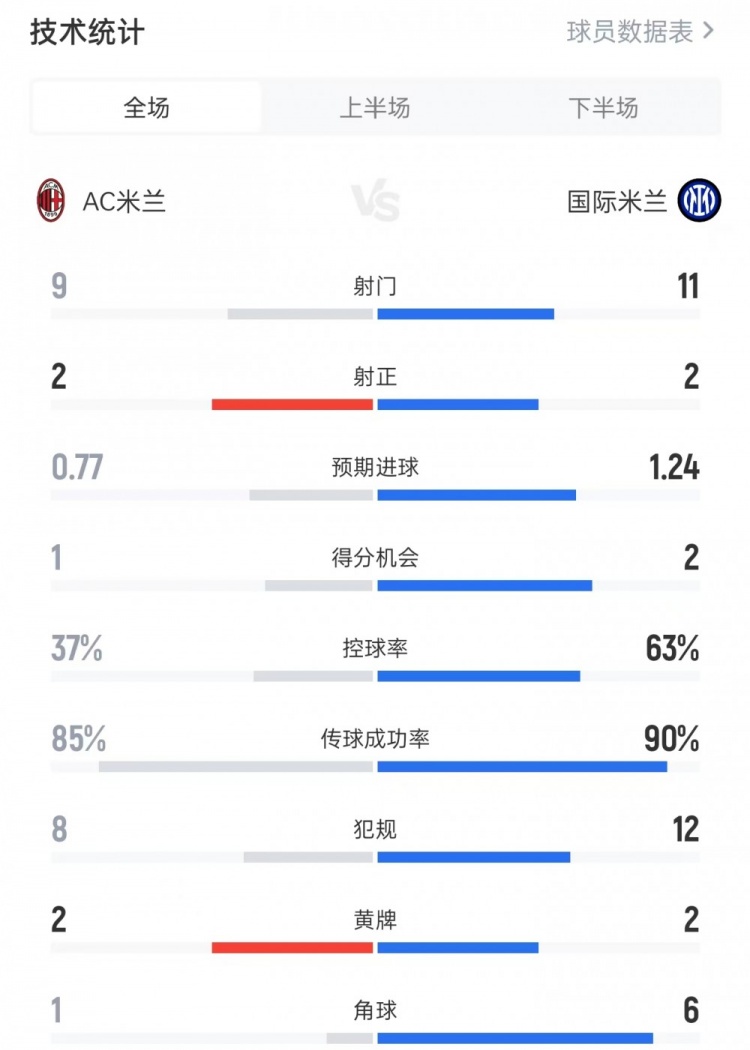Click the AC Milan club crest icon

tap(50, 200)
